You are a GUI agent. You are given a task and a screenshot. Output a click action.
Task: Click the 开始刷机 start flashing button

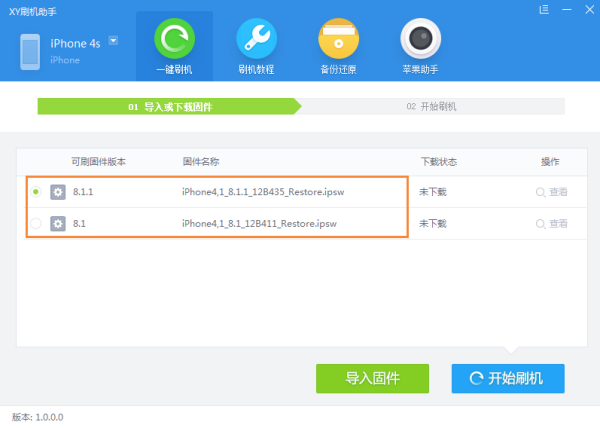click(508, 378)
